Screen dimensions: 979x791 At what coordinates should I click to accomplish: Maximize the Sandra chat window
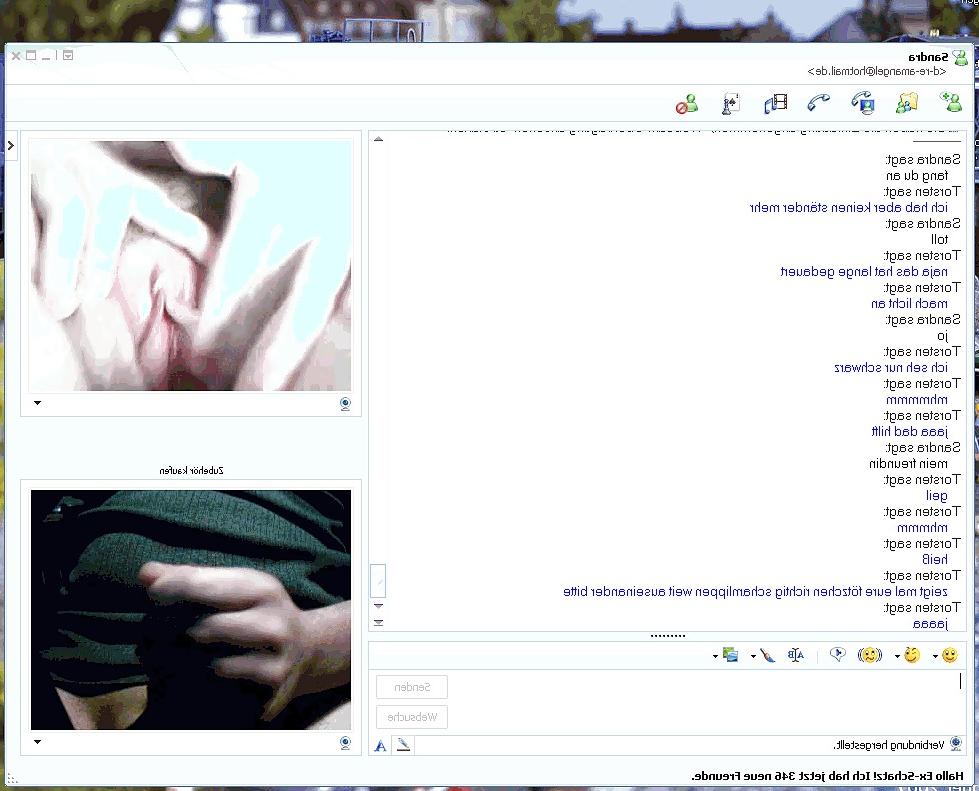pyautogui.click(x=31, y=55)
